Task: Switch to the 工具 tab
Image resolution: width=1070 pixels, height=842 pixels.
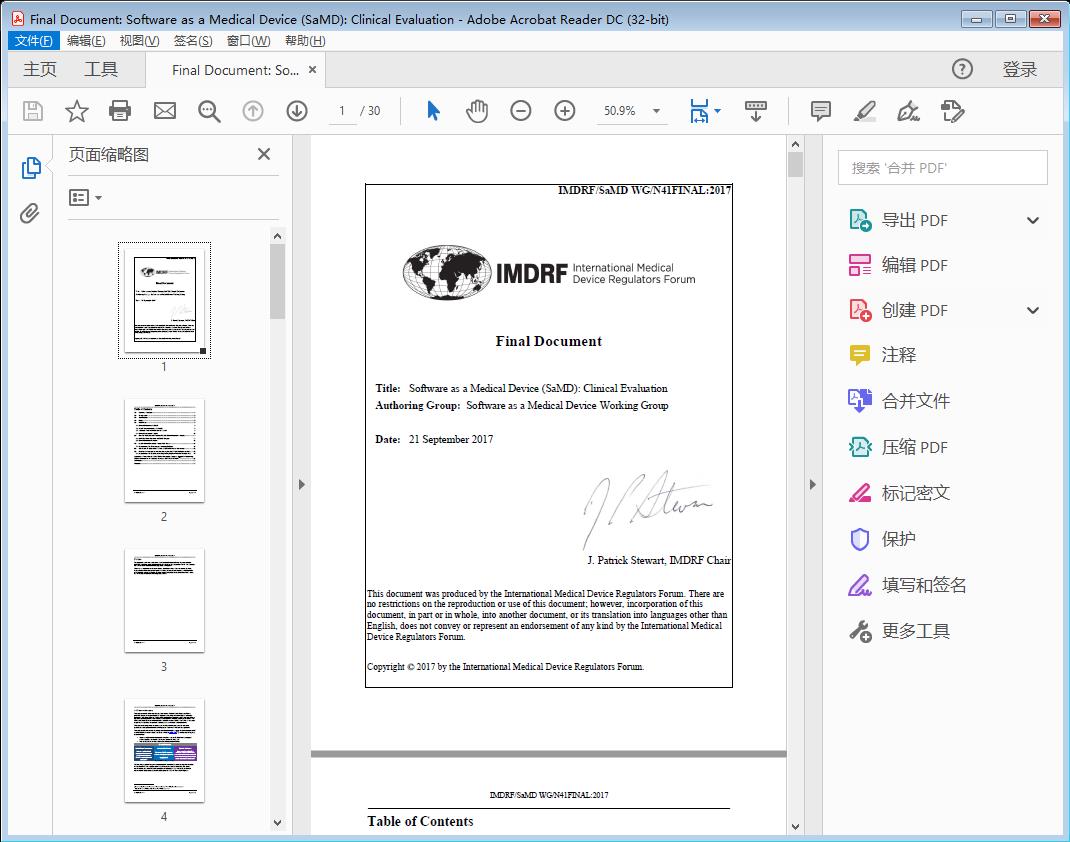Action: (x=101, y=69)
